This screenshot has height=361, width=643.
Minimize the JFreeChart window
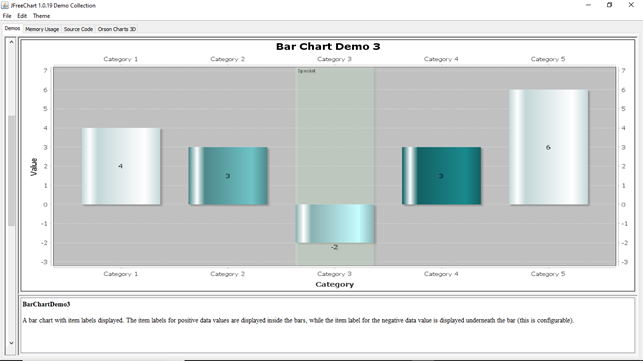588,5
